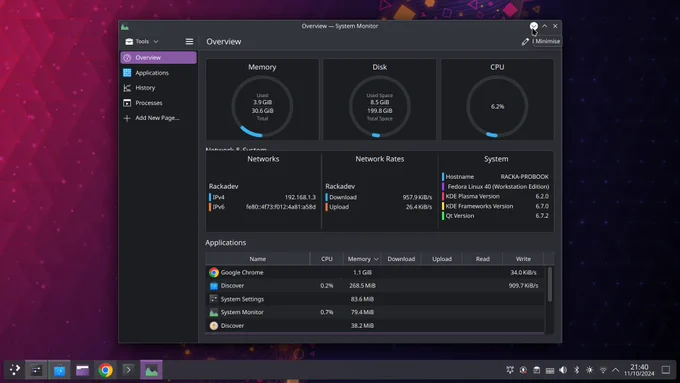Image resolution: width=680 pixels, height=383 pixels.
Task: Click the Download rate 957.9 KiB/s
Action: tap(417, 197)
